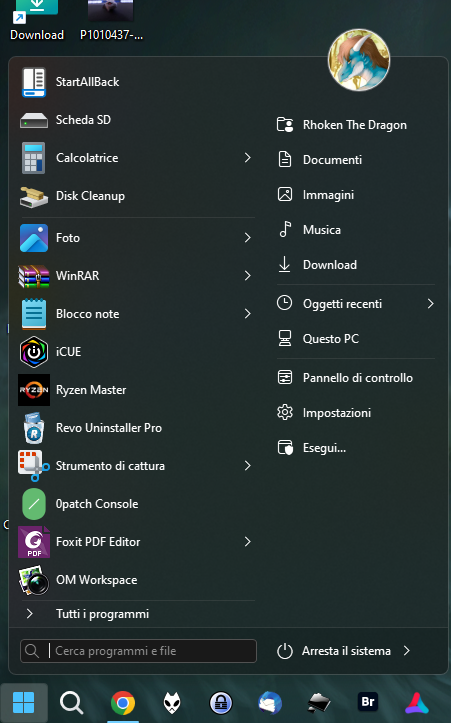This screenshot has width=451, height=723.
Task: Open Adobe Bridge from taskbar
Action: (368, 702)
